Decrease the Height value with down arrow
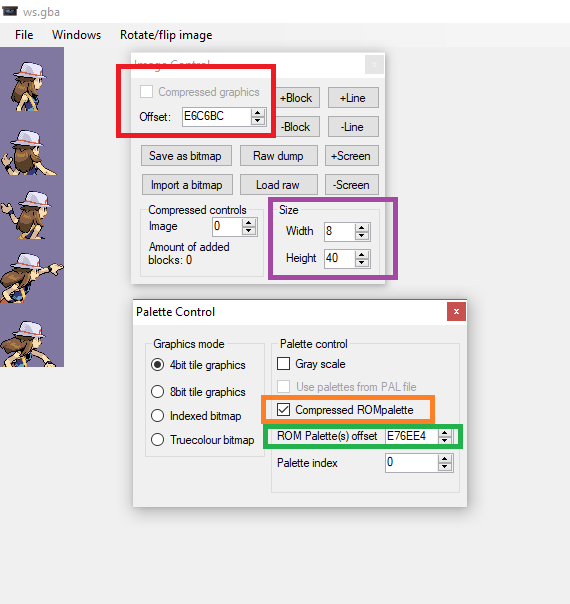The width and height of the screenshot is (570, 604). [362, 263]
